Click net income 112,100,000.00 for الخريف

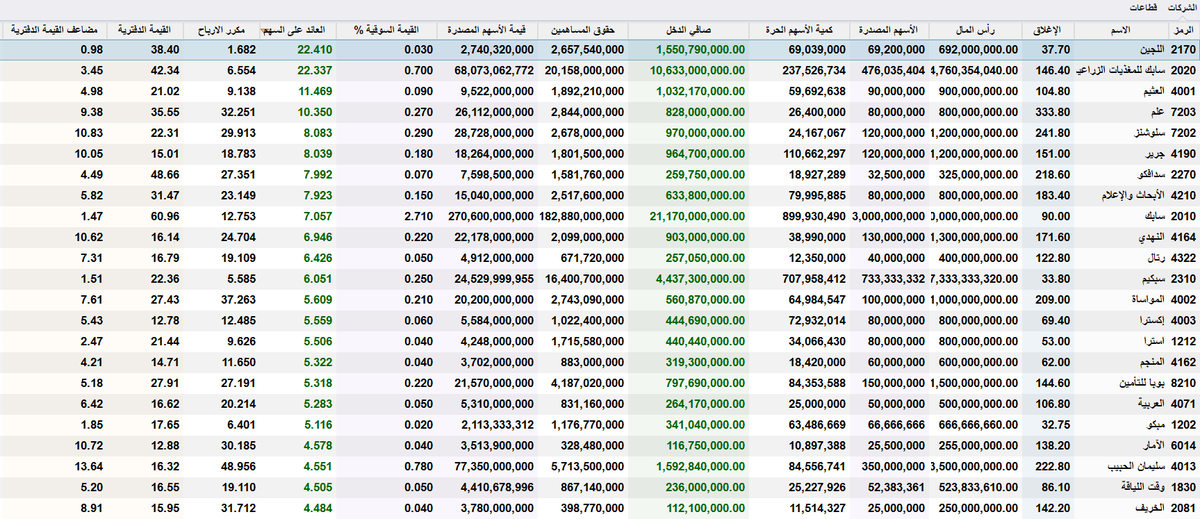(x=706, y=510)
